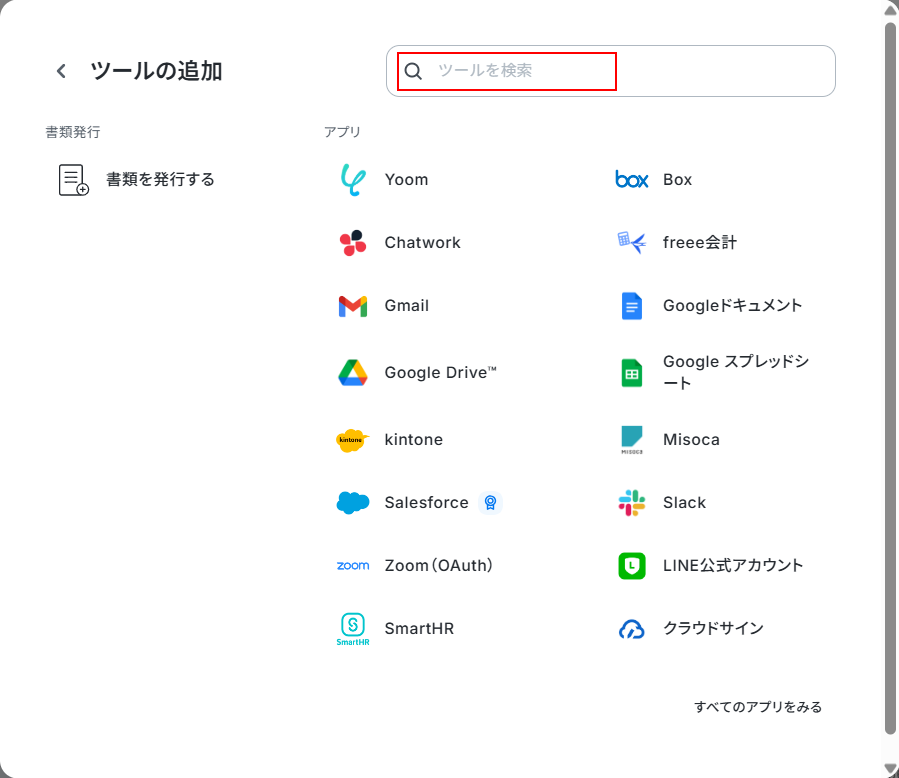Click the scrollbar down arrow
899x778 pixels.
(x=890, y=769)
